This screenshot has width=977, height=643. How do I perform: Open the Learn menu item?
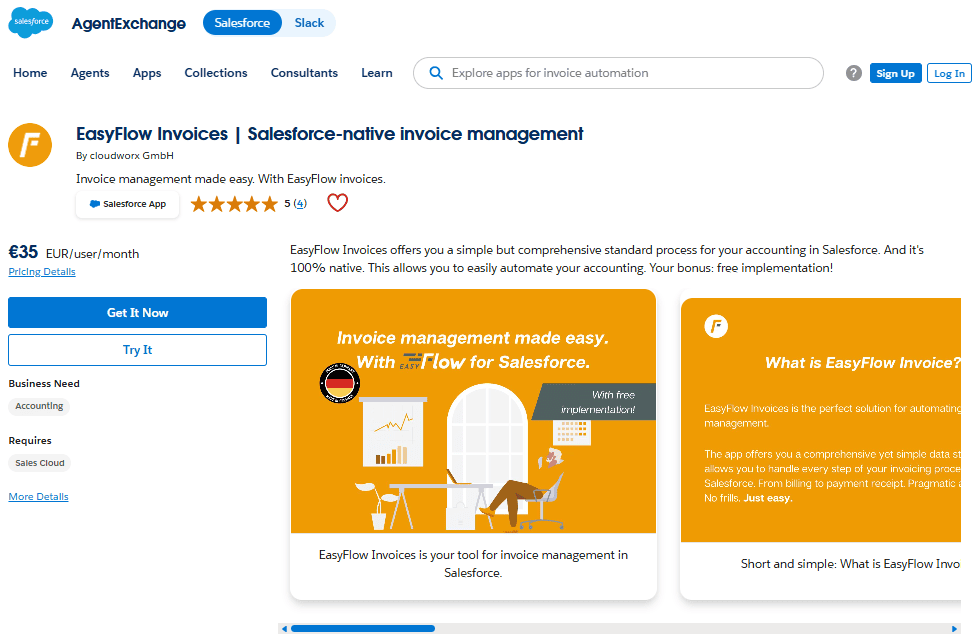tap(377, 73)
